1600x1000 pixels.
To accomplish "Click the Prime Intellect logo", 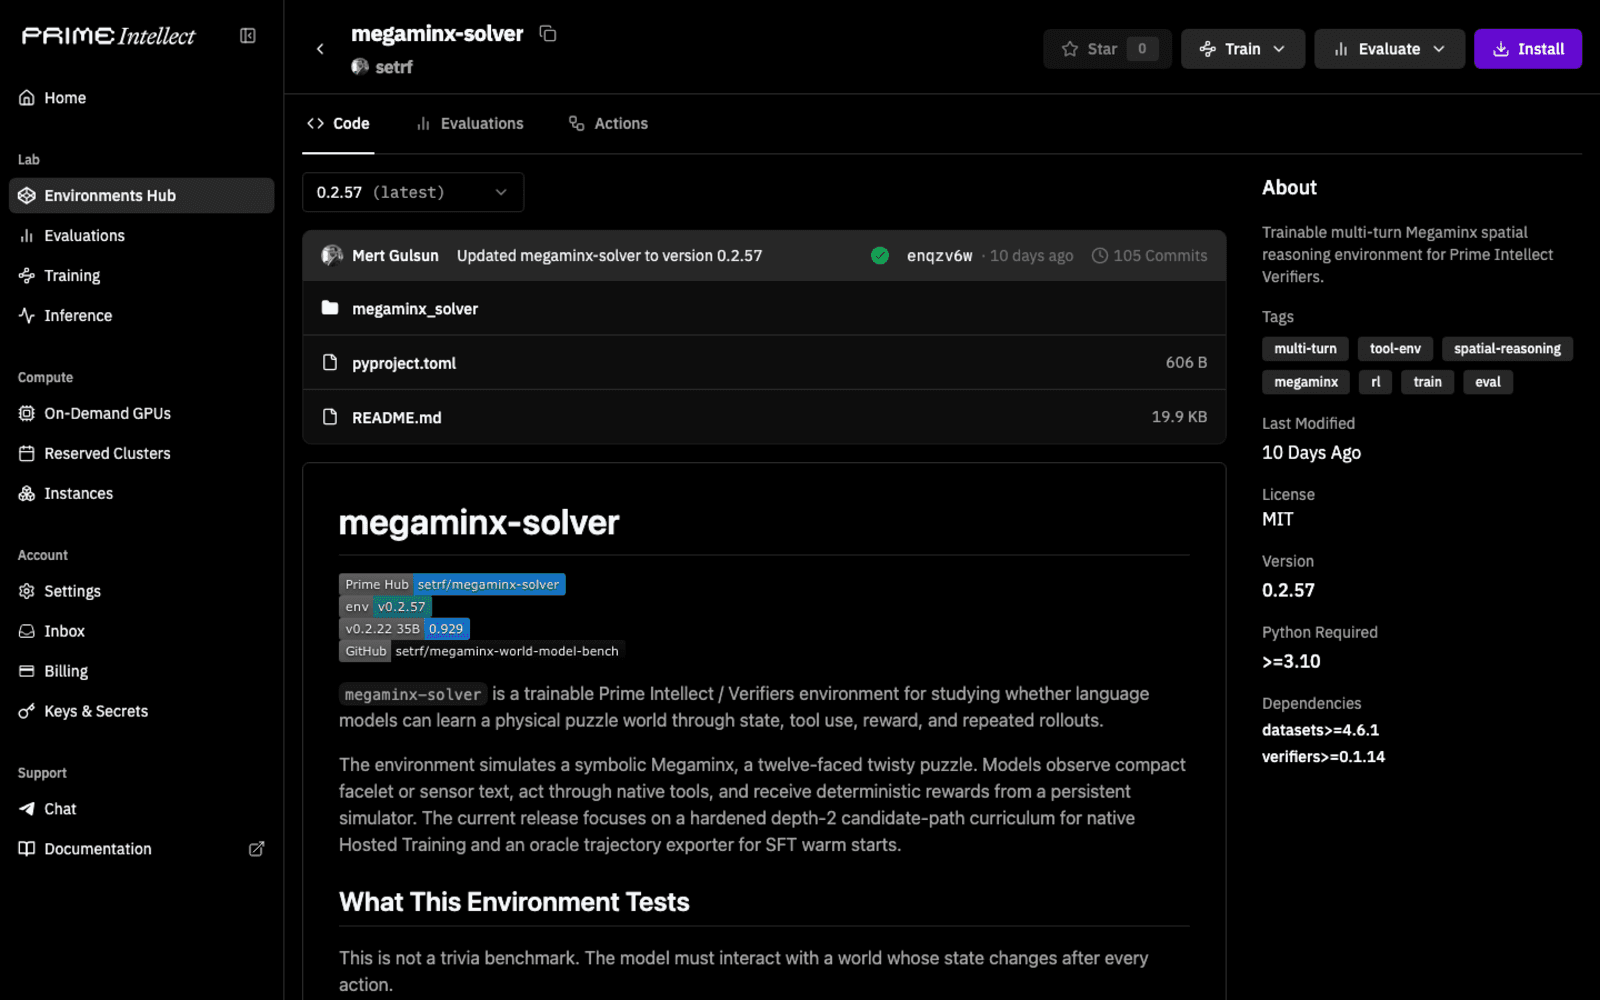I will 109,36.
